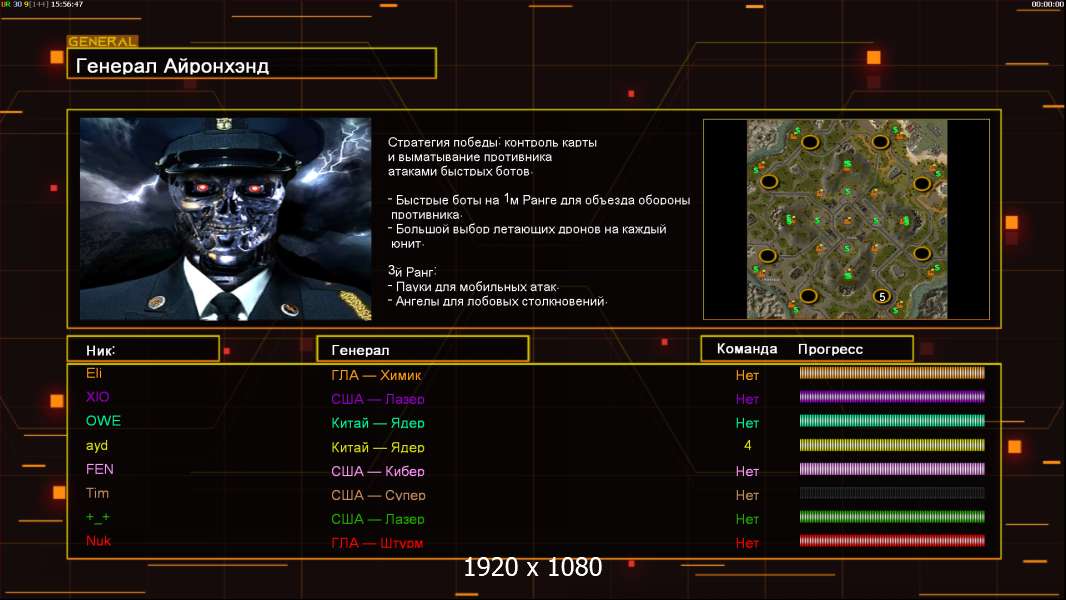Click Tim's empty dark progress bar
This screenshot has height=600, width=1066.
(x=892, y=494)
